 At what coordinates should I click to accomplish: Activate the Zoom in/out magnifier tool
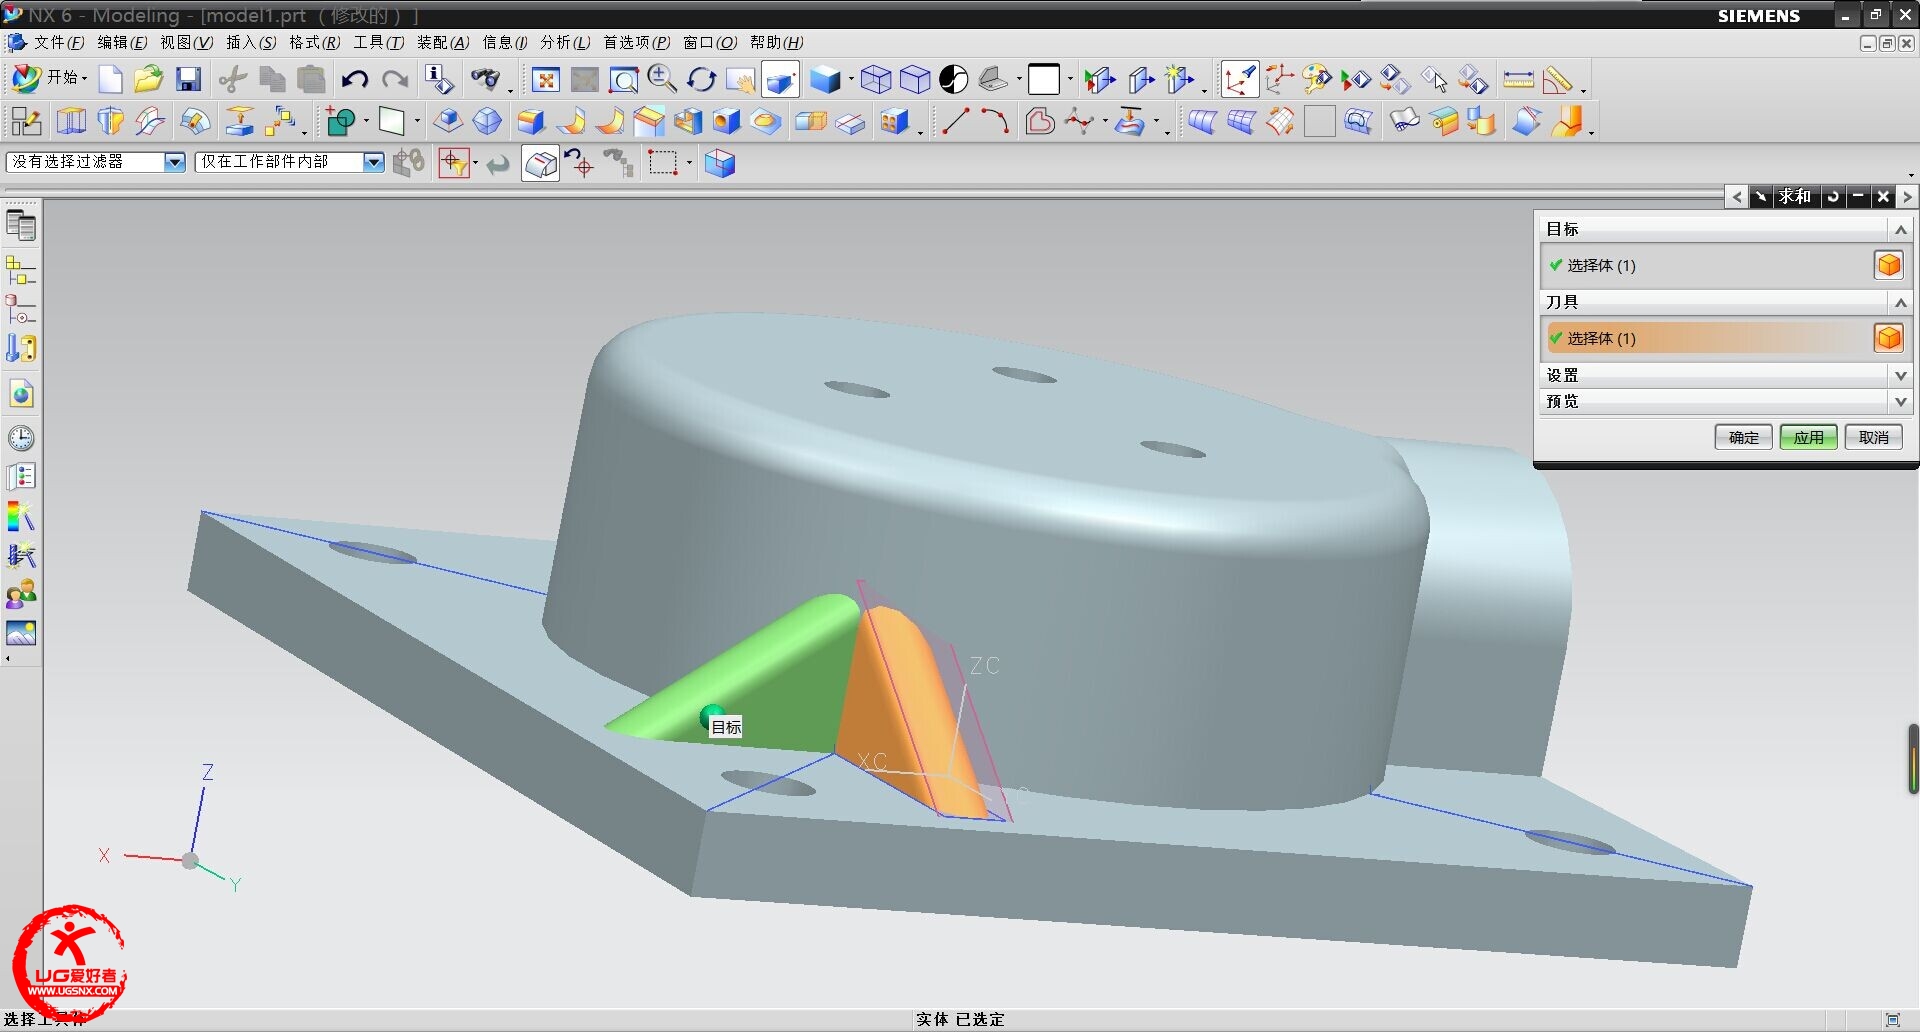pos(661,79)
